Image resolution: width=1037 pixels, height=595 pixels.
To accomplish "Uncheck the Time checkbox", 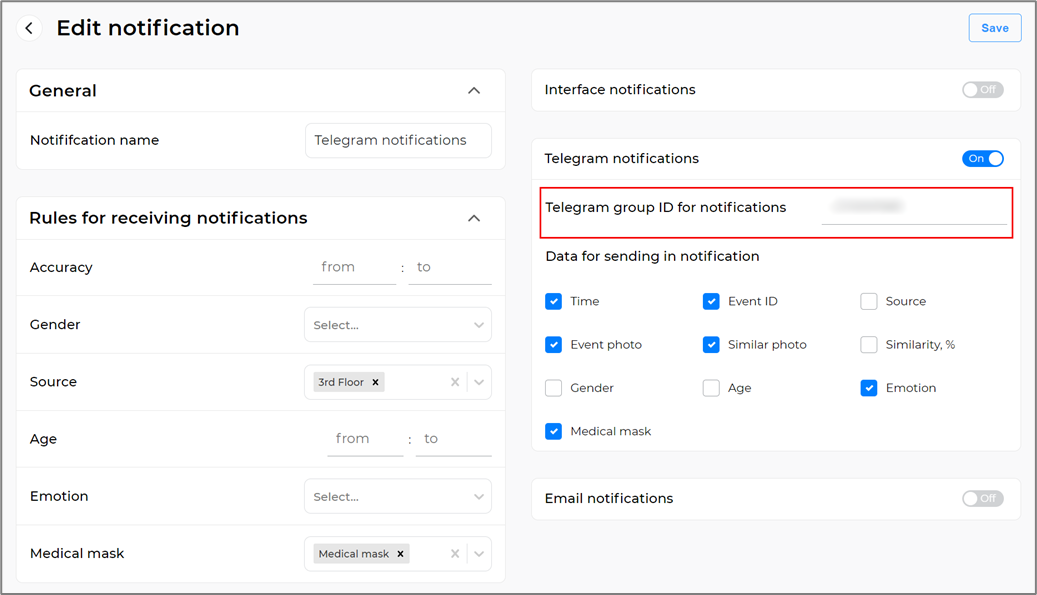I will 553,301.
